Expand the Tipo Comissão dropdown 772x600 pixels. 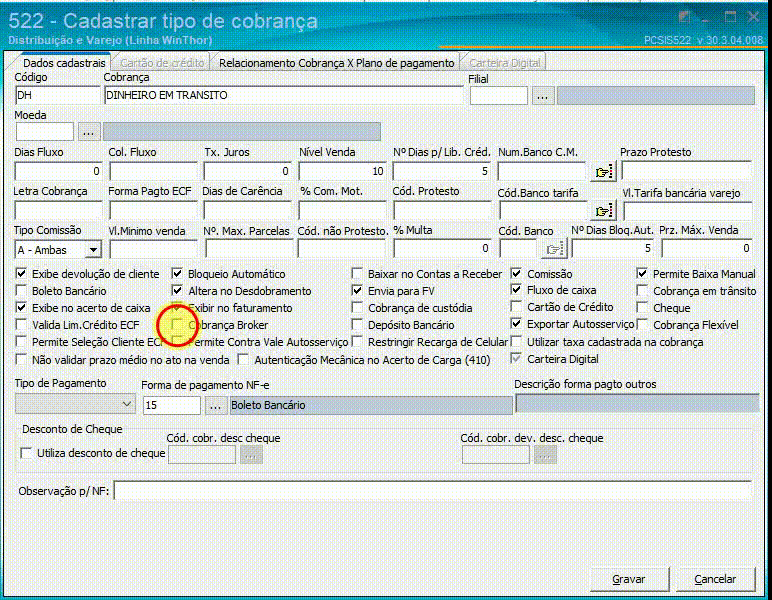pos(93,250)
